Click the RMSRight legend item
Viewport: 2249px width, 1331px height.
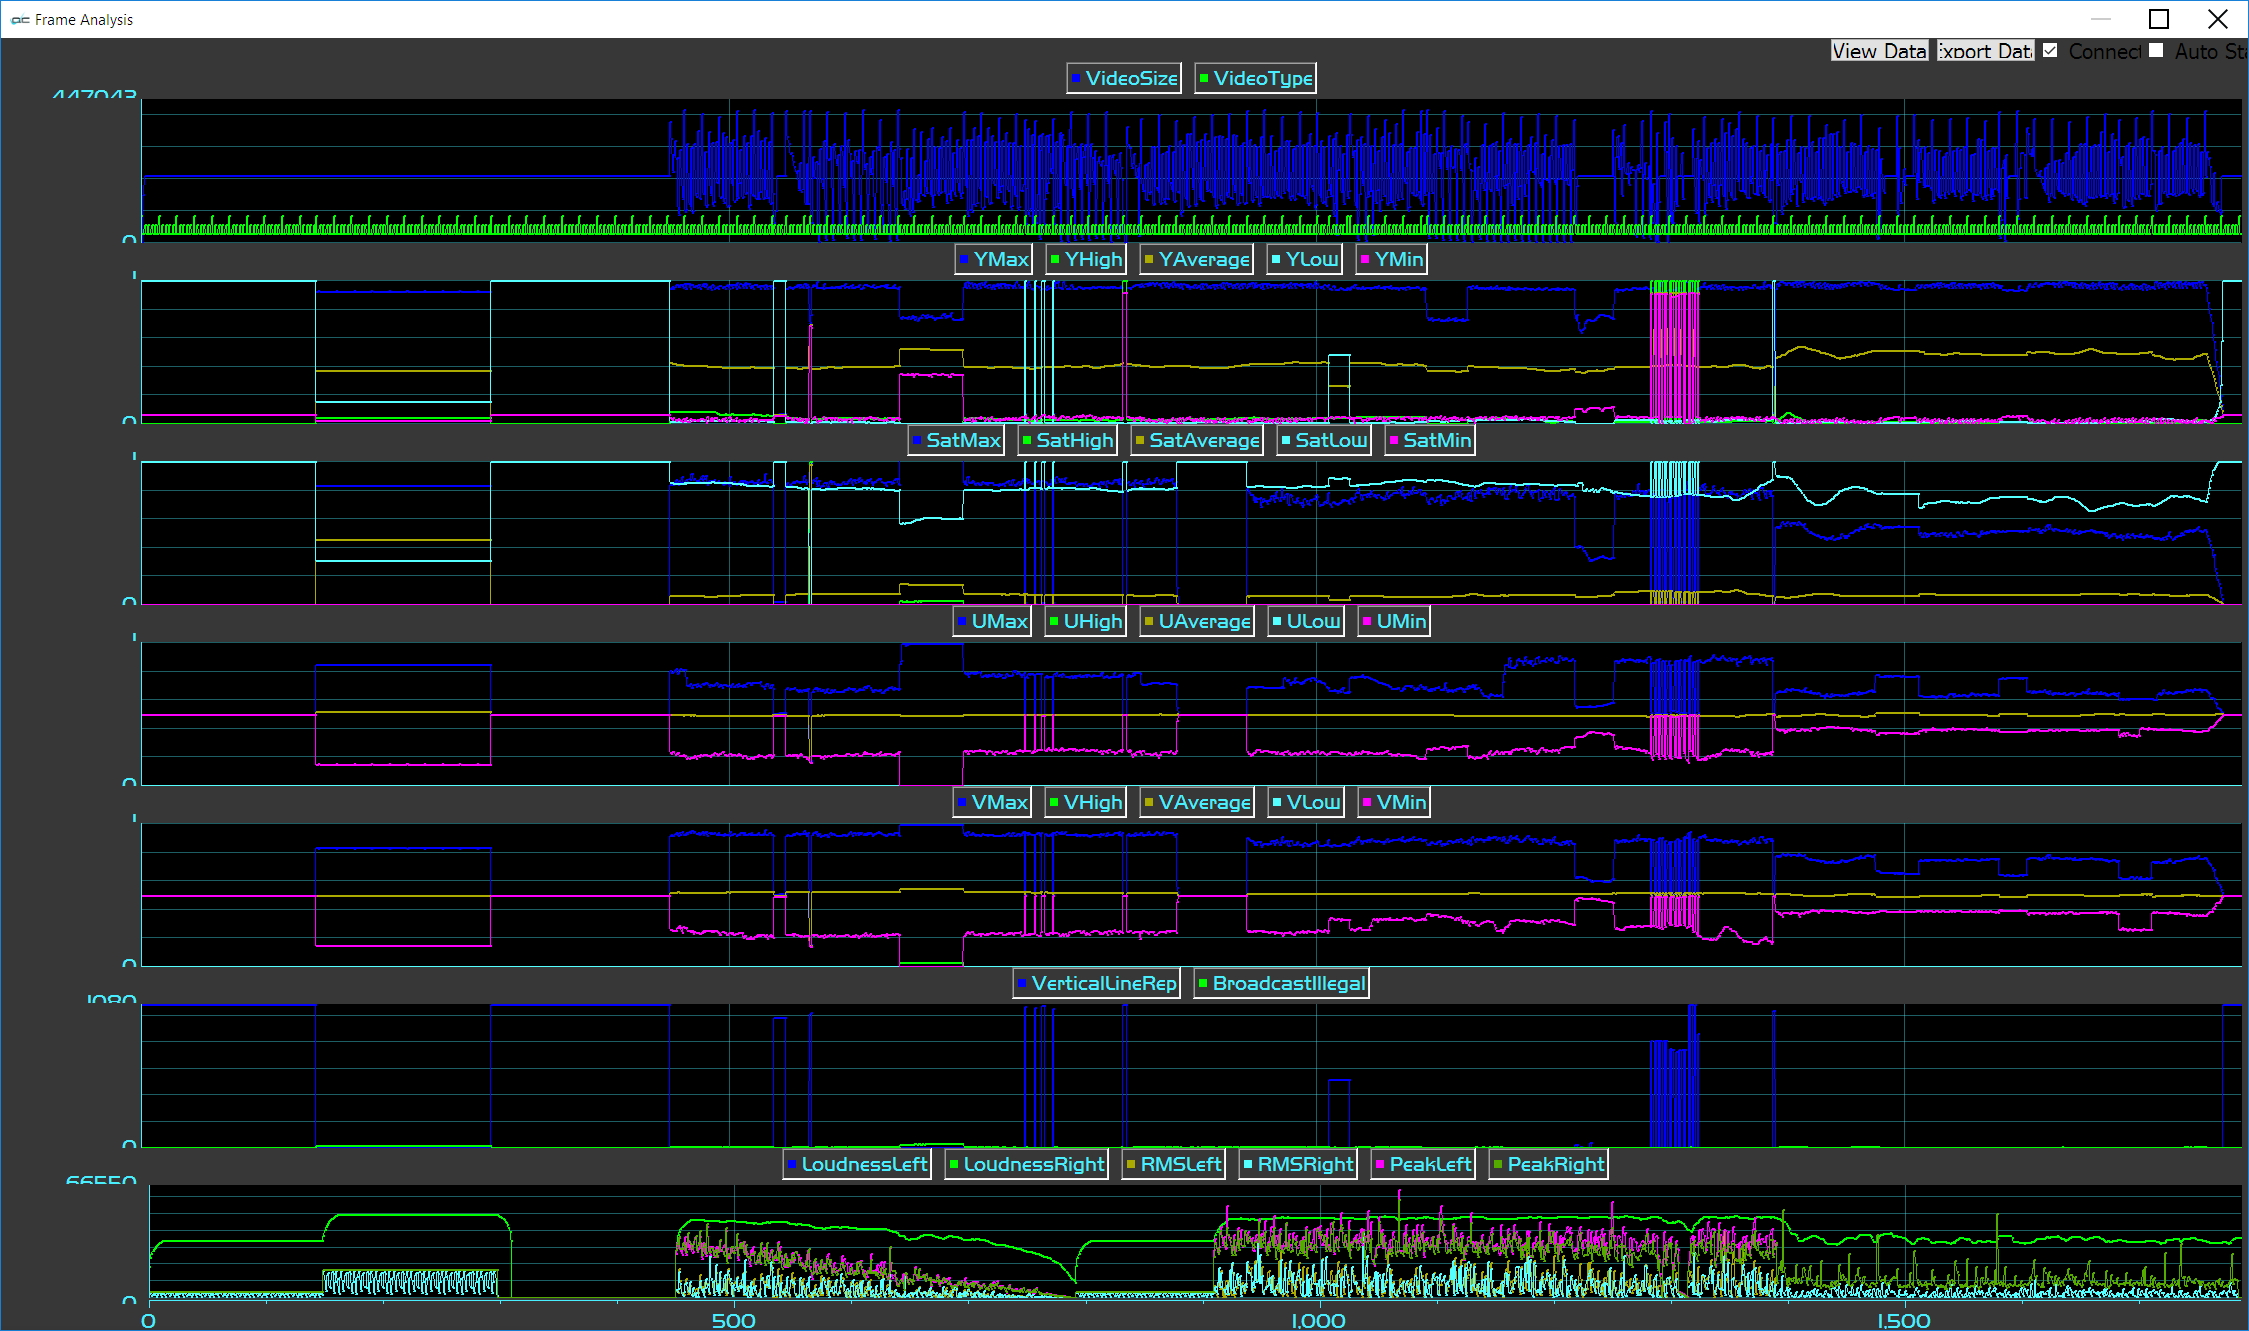click(x=1298, y=1164)
